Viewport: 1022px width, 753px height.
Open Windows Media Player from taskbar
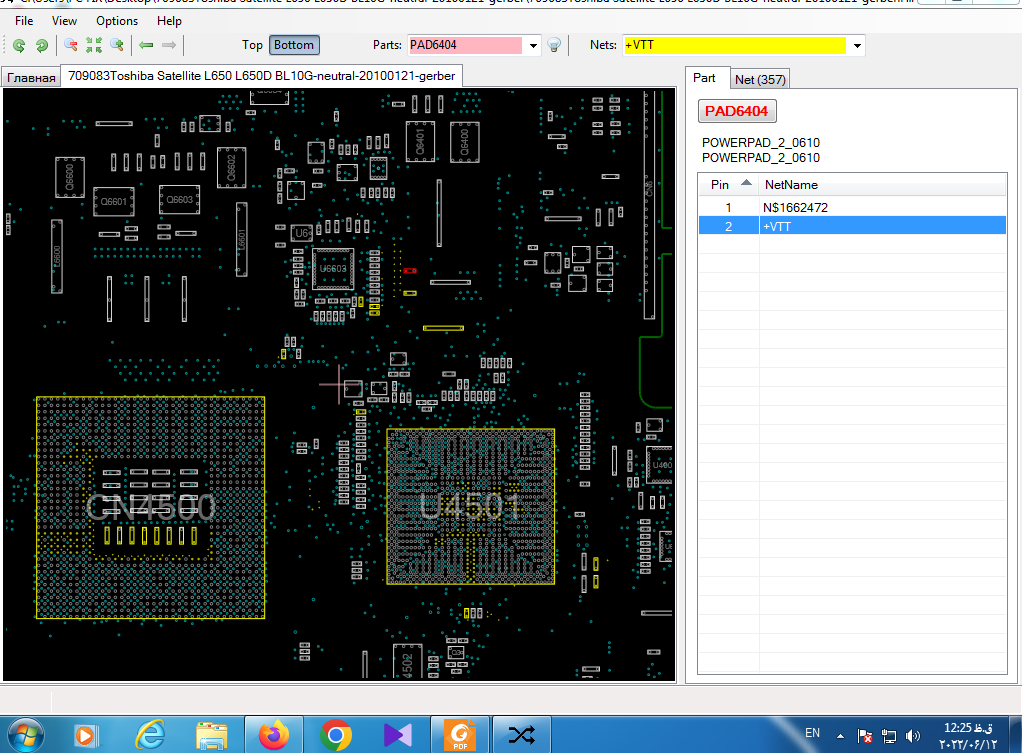84,736
